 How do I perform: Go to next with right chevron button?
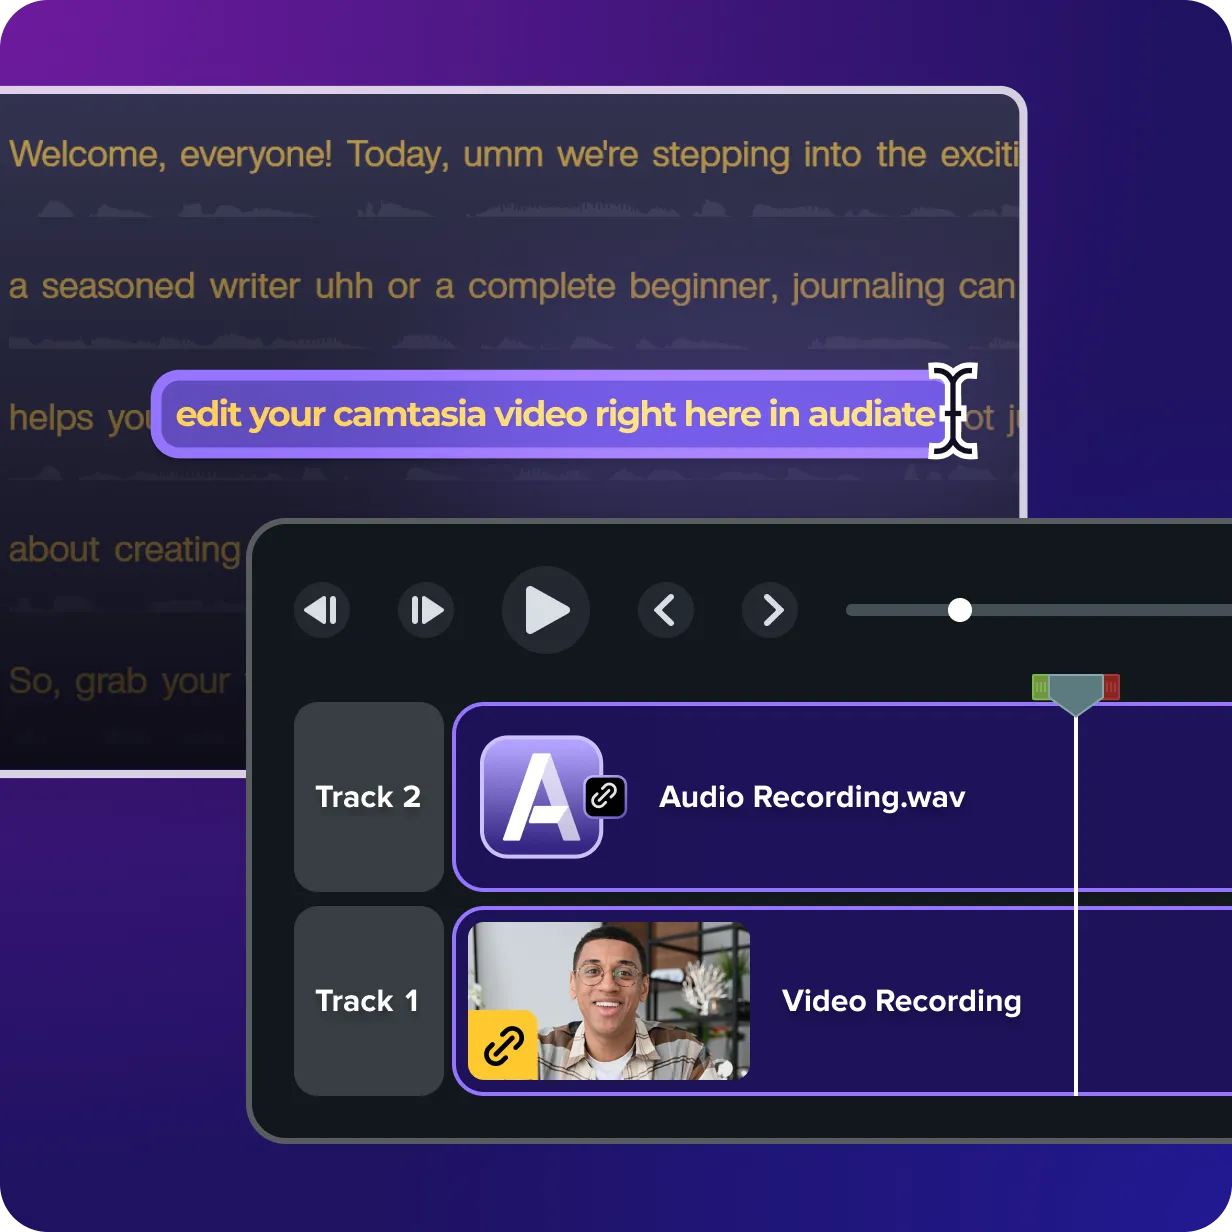coord(770,610)
